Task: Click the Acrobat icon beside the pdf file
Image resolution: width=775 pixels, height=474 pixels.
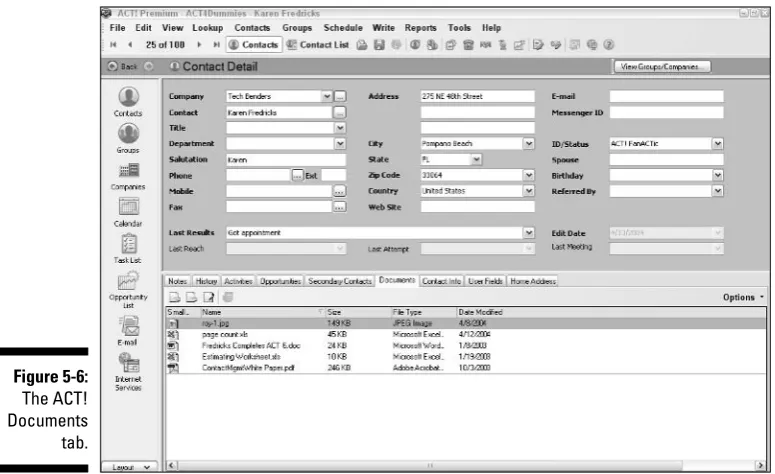Action: [x=173, y=368]
